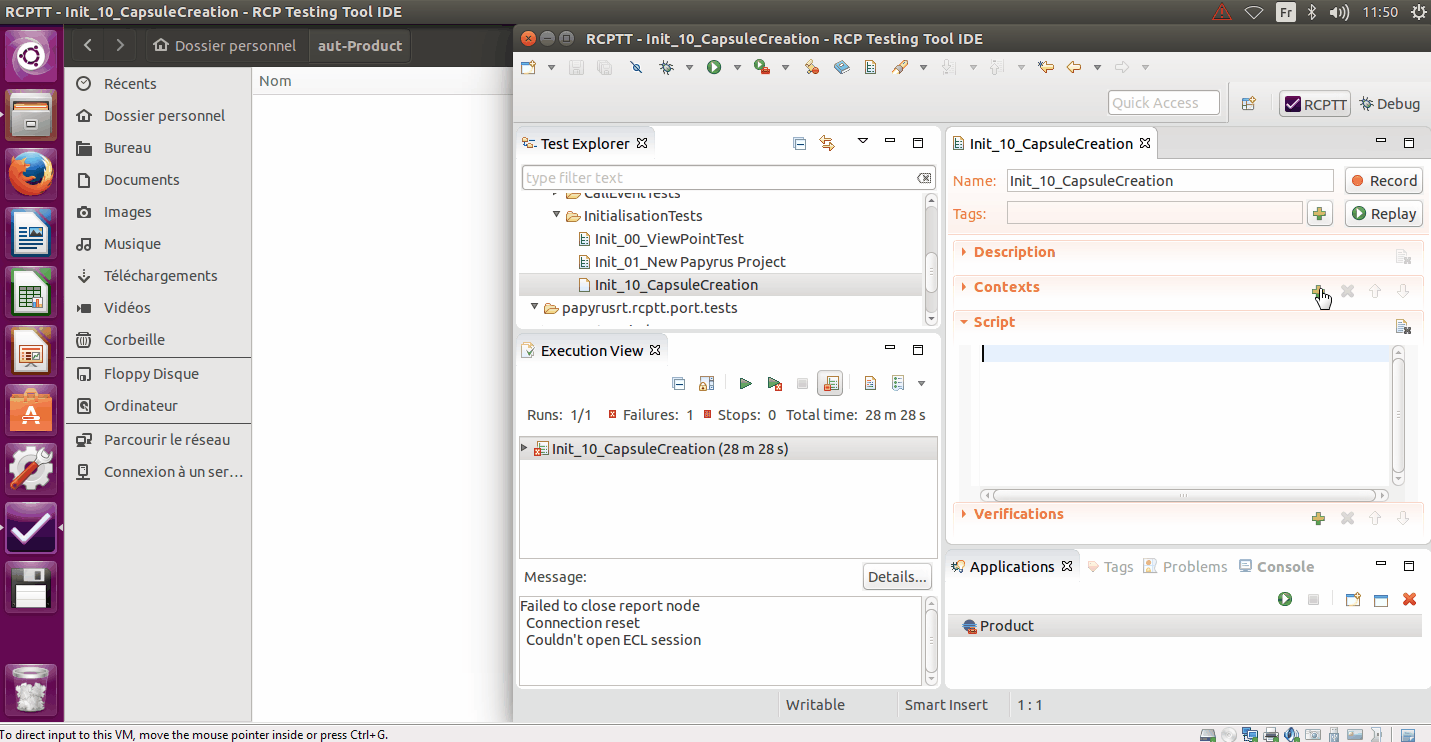Open the Run dropdown arrow

737,68
